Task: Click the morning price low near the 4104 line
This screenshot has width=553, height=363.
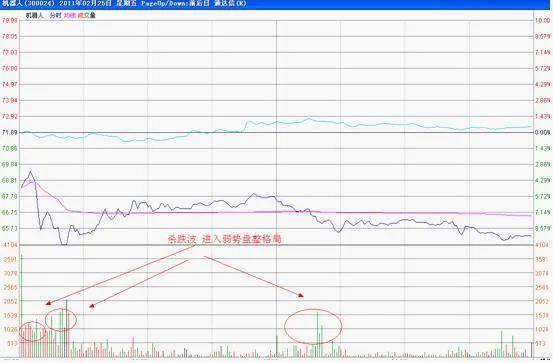Action: click(64, 243)
